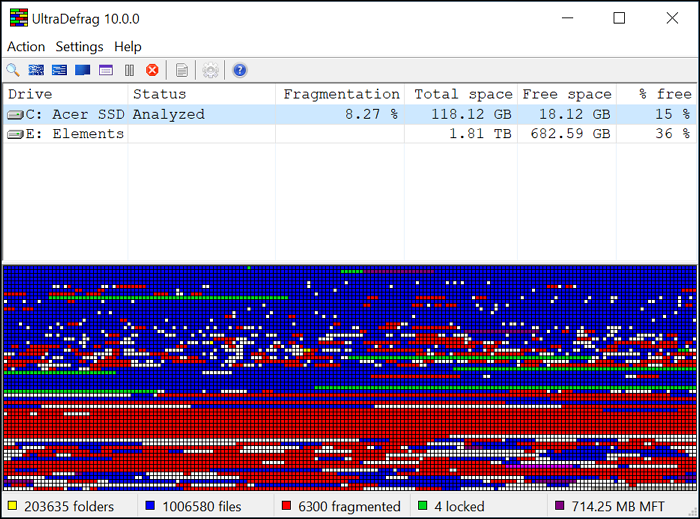Image resolution: width=700 pixels, height=519 pixels.
Task: Click the Analyzed status cell
Action: pyautogui.click(x=169, y=114)
